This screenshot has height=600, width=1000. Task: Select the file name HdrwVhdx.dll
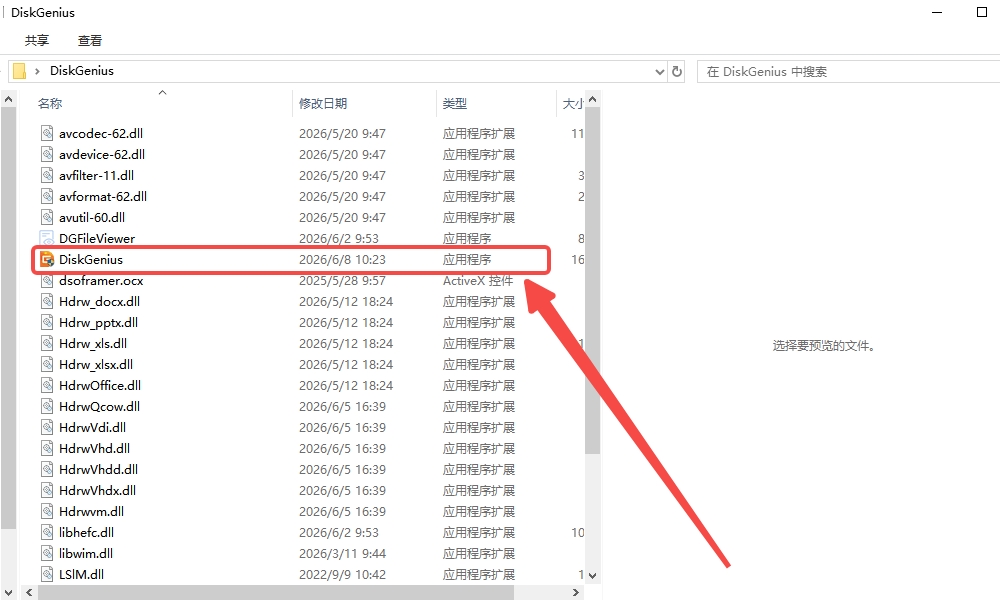[98, 491]
